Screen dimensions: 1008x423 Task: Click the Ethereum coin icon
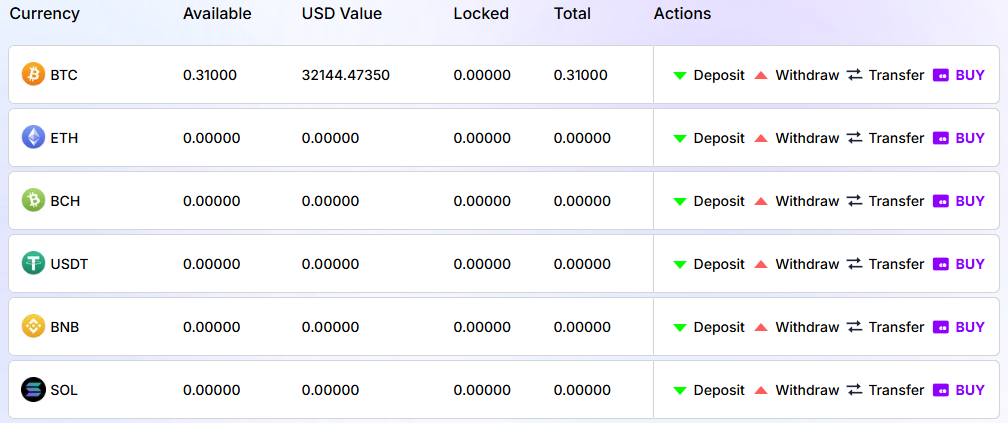coord(34,138)
